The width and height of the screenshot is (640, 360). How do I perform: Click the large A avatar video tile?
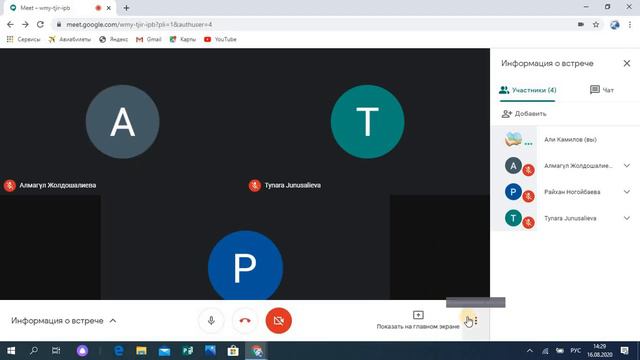point(122,122)
